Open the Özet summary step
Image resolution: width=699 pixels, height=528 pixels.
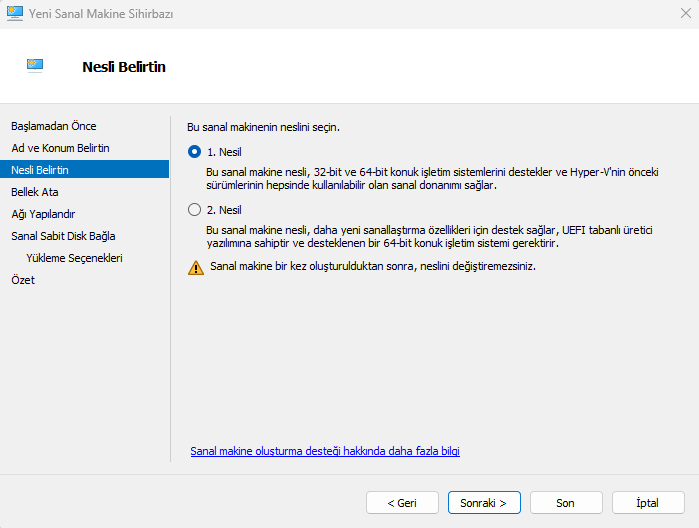click(x=23, y=280)
